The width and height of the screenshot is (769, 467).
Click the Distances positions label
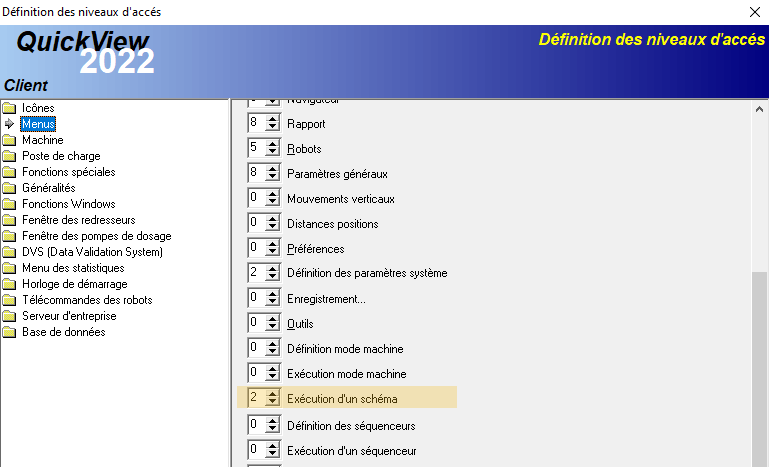[333, 224]
